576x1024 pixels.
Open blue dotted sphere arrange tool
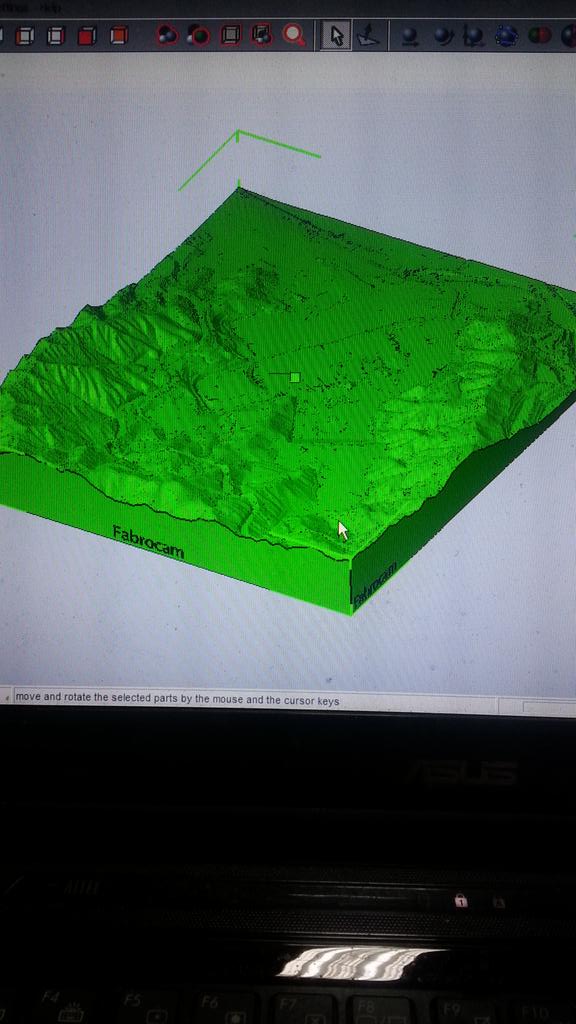click(x=506, y=36)
